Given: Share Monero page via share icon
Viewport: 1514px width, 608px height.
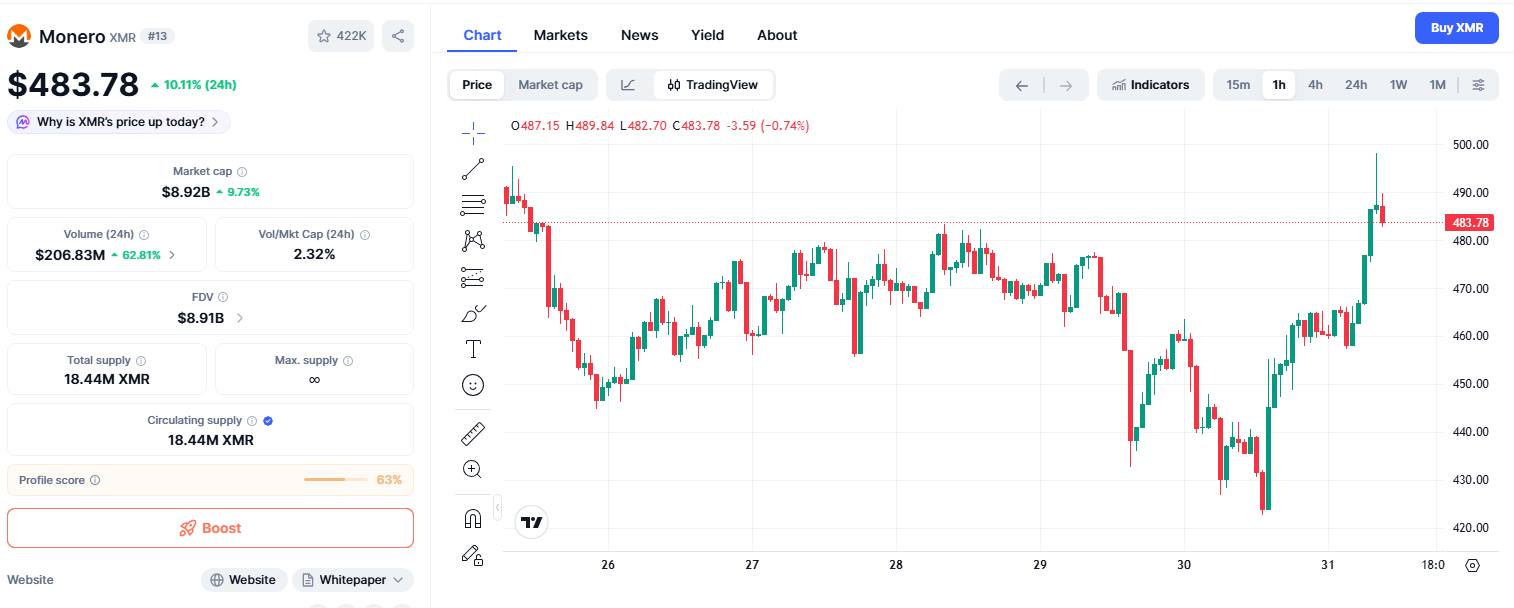Looking at the screenshot, I should point(398,36).
